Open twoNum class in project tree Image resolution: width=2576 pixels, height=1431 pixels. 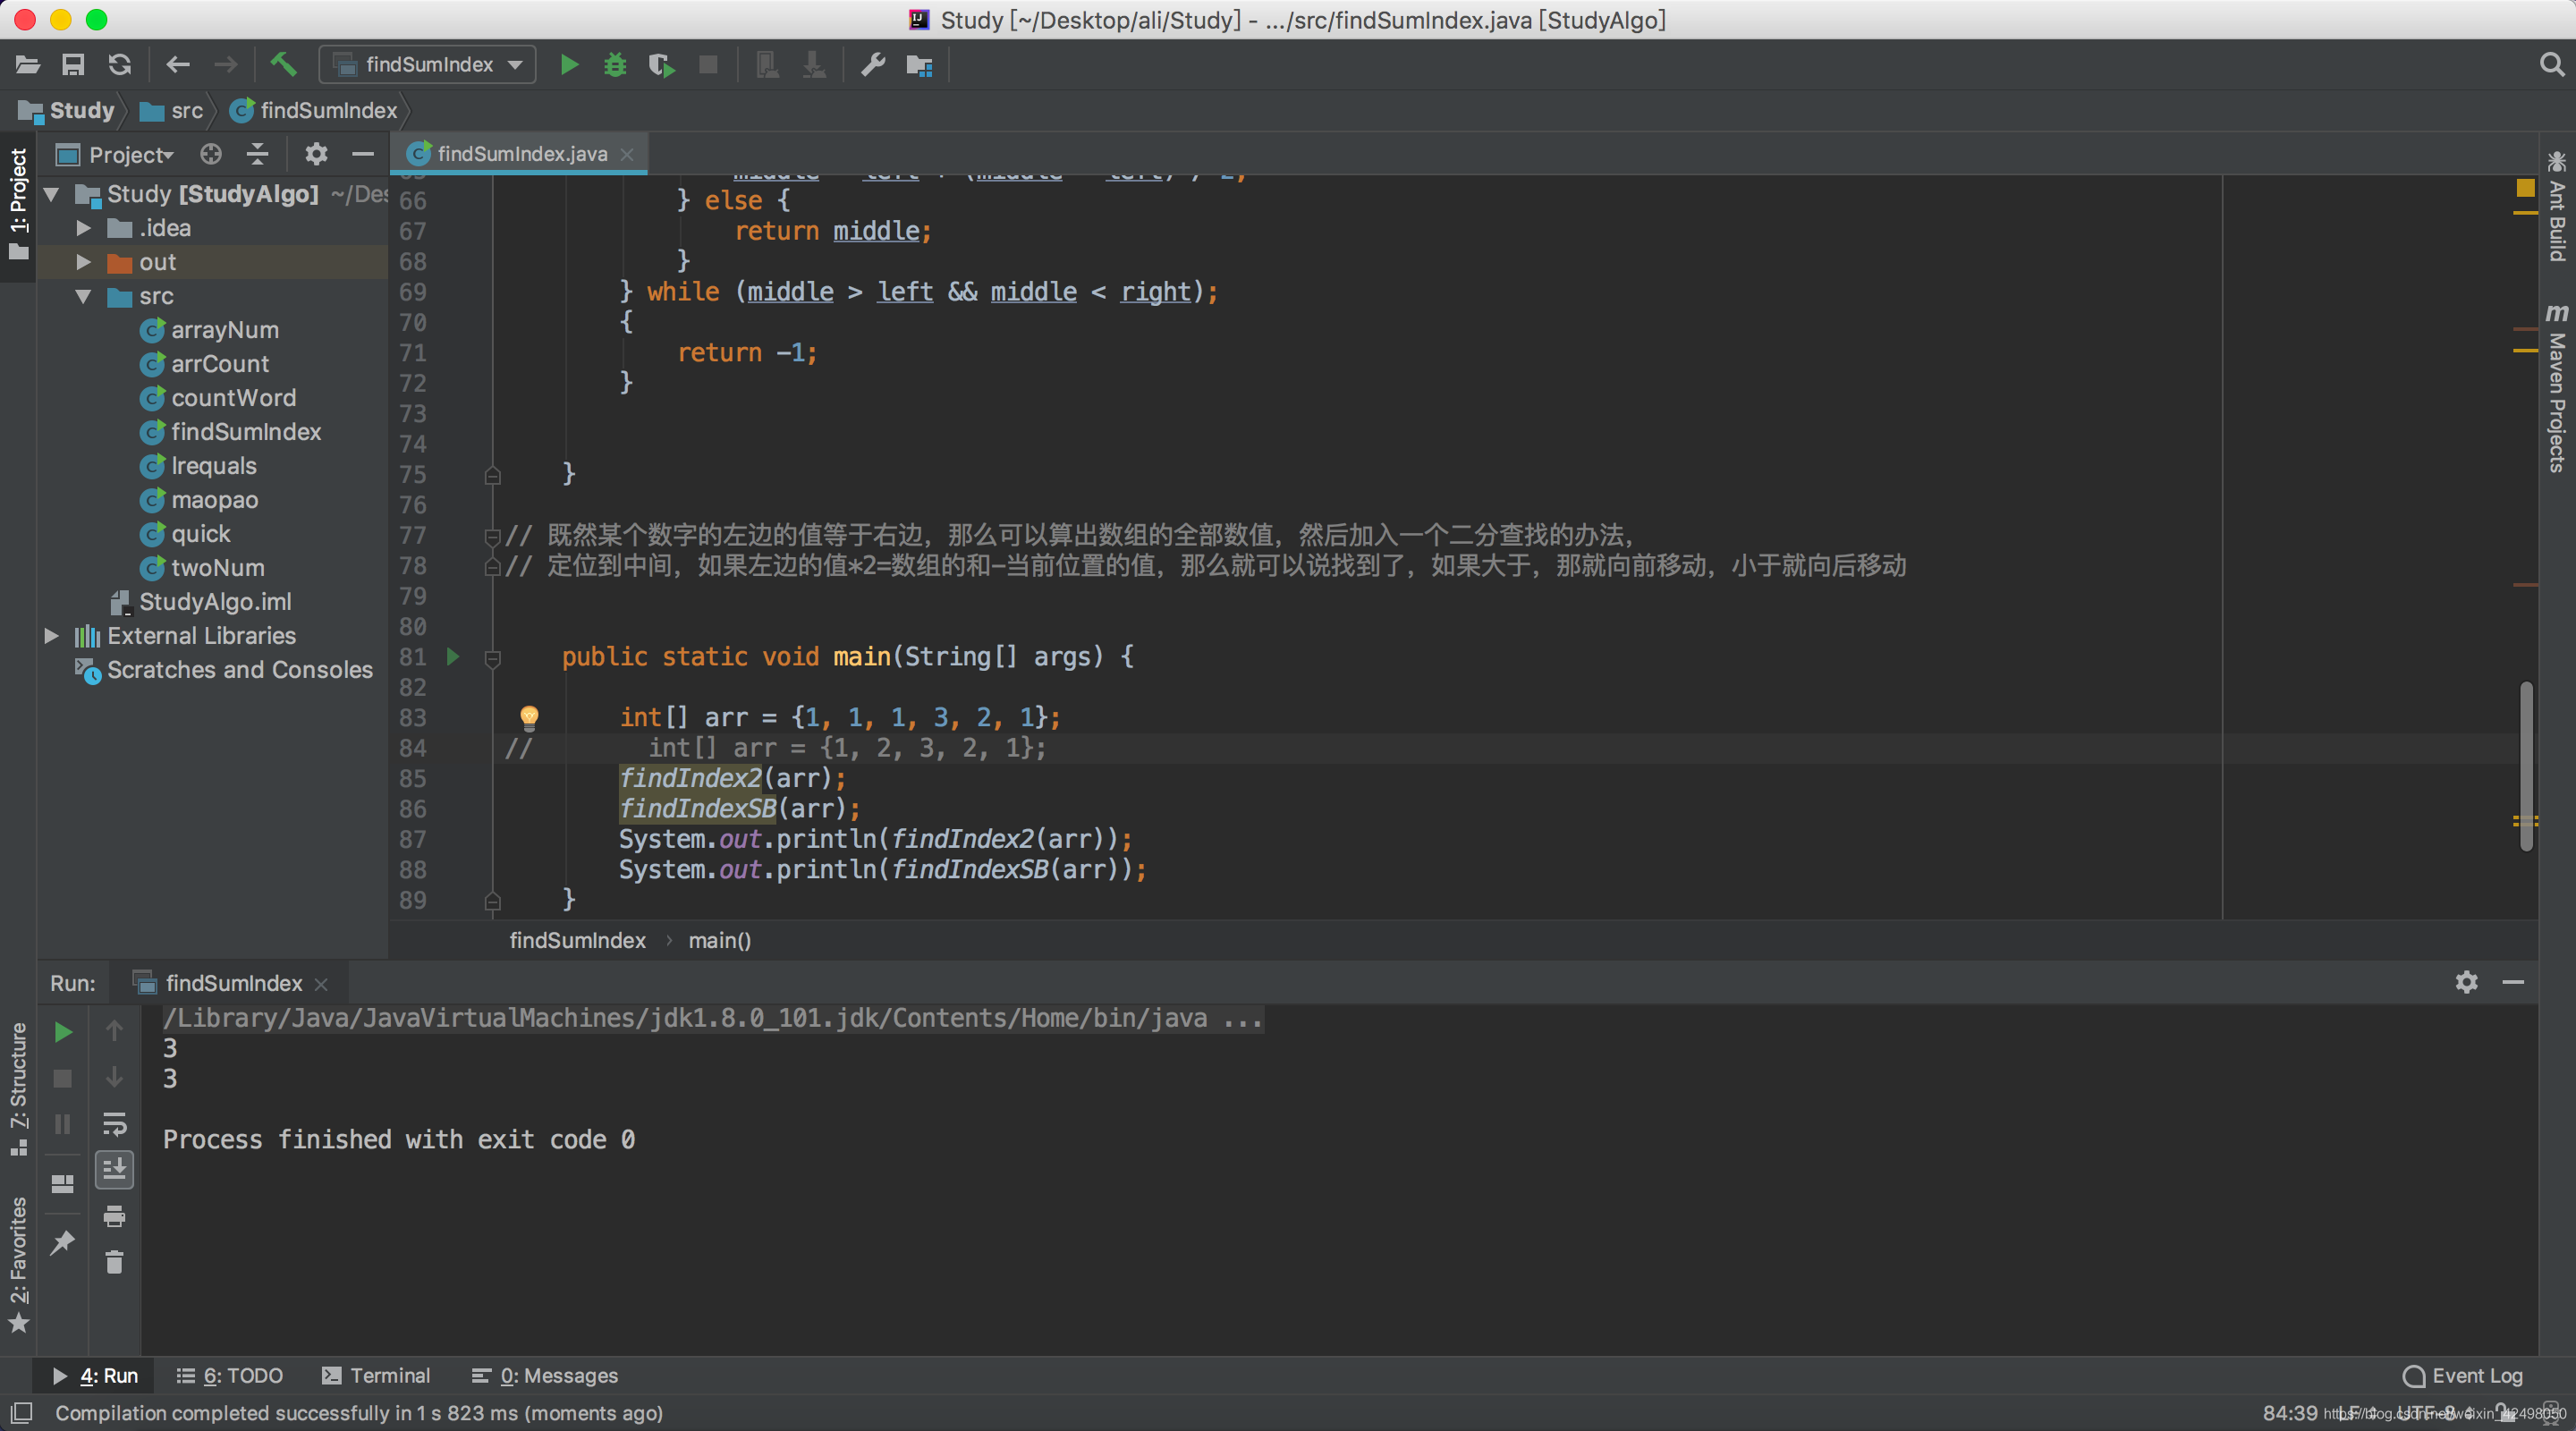[217, 568]
